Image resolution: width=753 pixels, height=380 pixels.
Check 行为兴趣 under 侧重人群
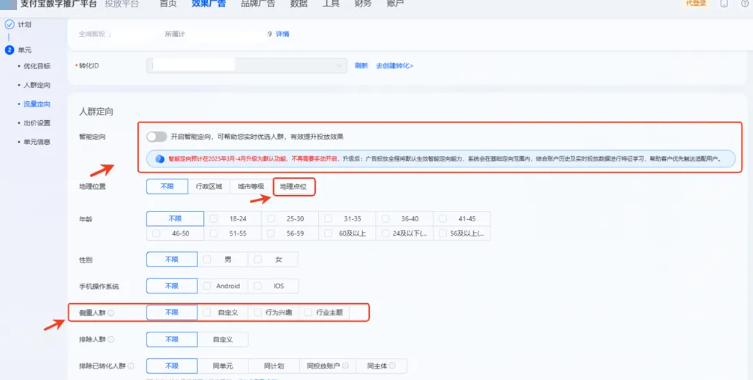point(258,312)
